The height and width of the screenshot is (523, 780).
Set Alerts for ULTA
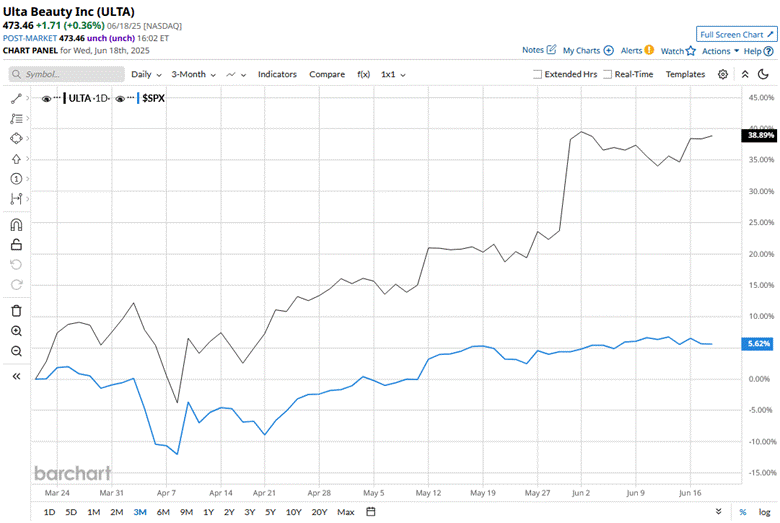[637, 50]
